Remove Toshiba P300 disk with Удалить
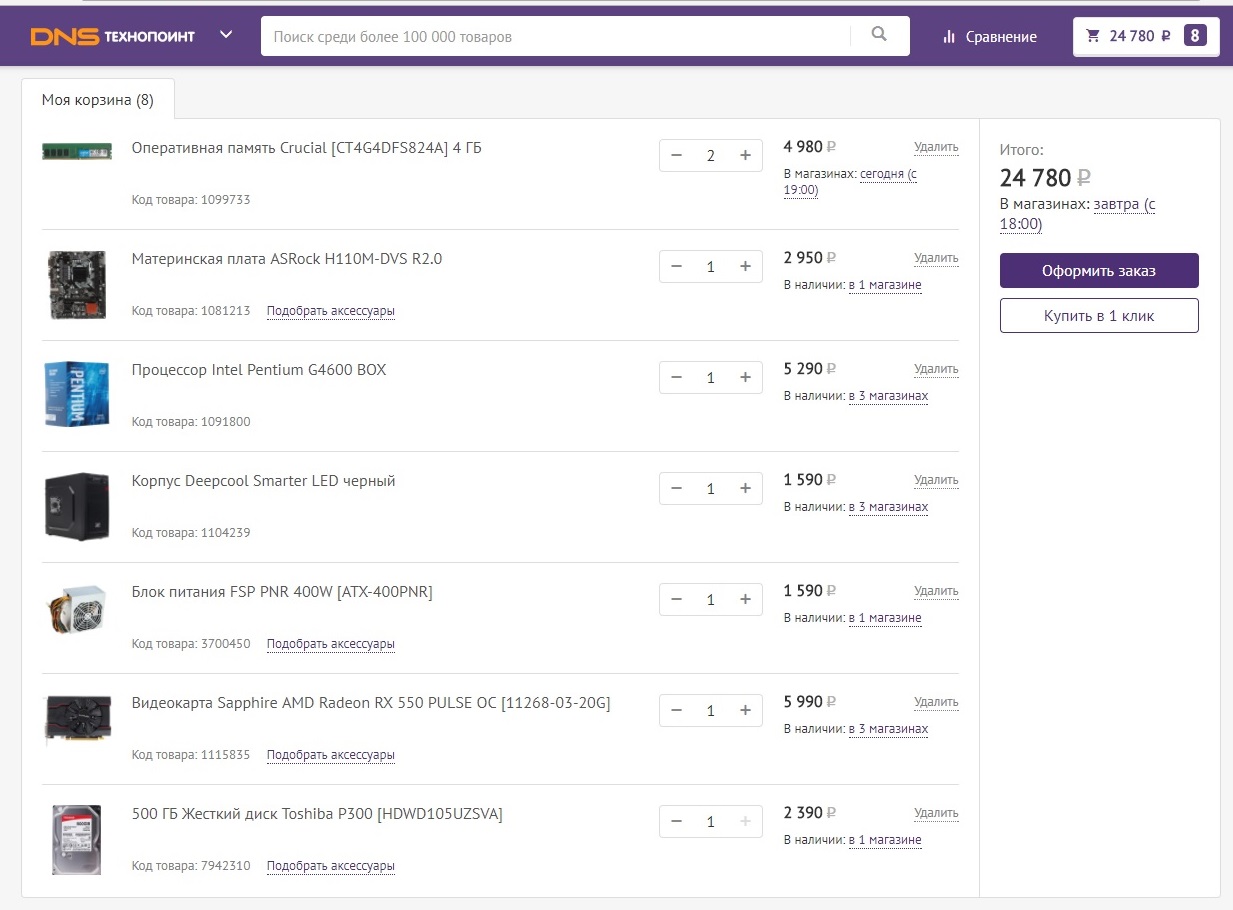 click(936, 813)
